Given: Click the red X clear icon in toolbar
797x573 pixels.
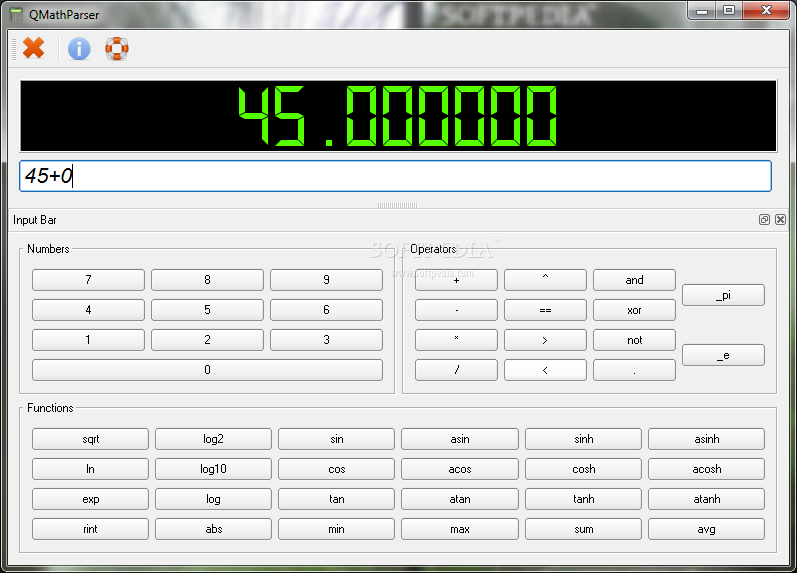Looking at the screenshot, I should tap(34, 48).
